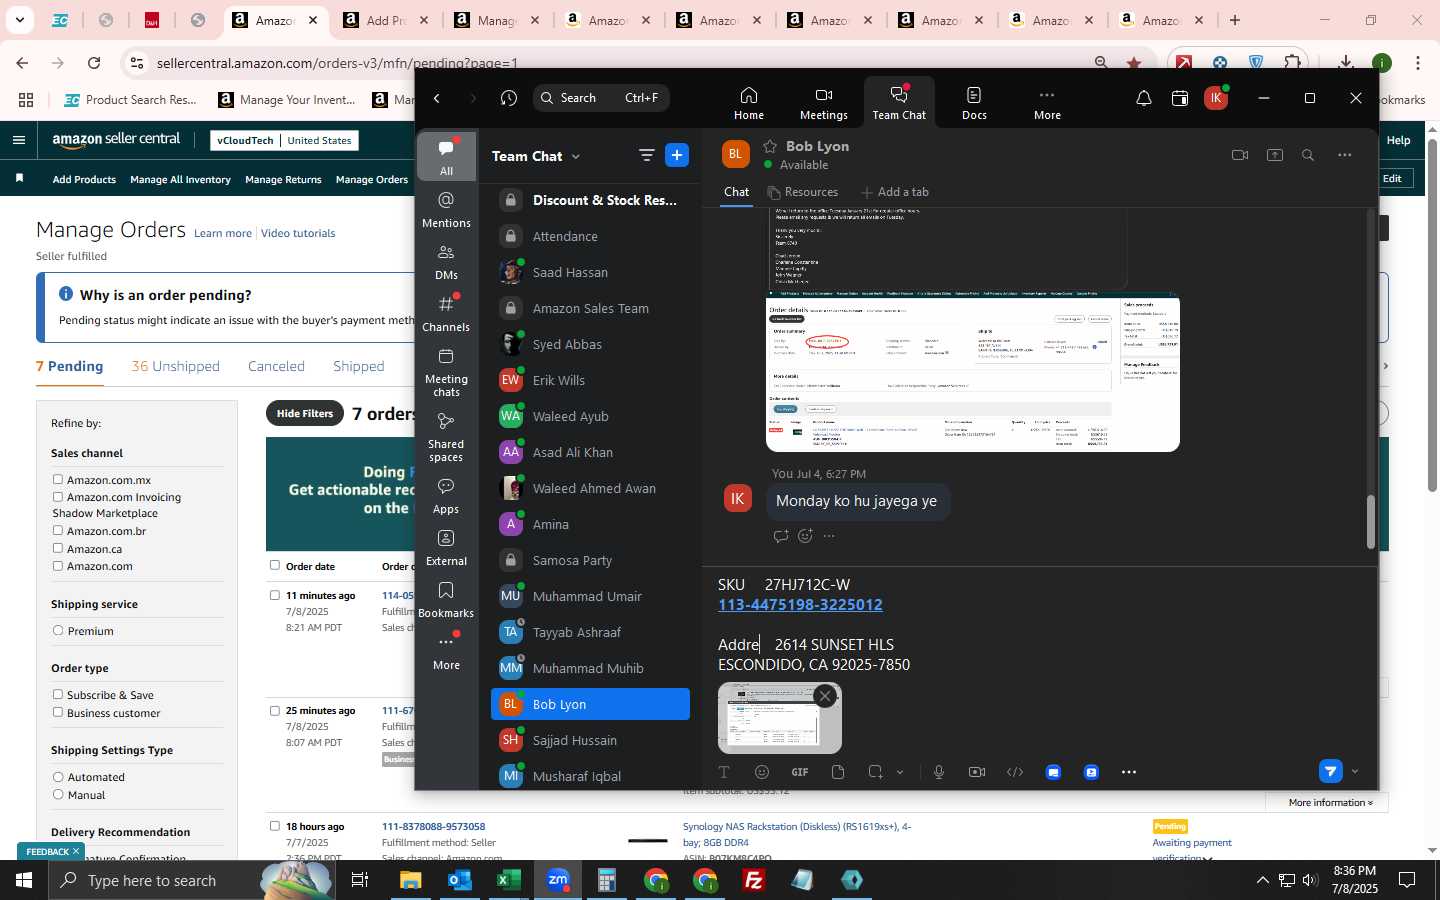This screenshot has width=1440, height=900.
Task: Open Saad Hassan chat
Action: coord(590,272)
